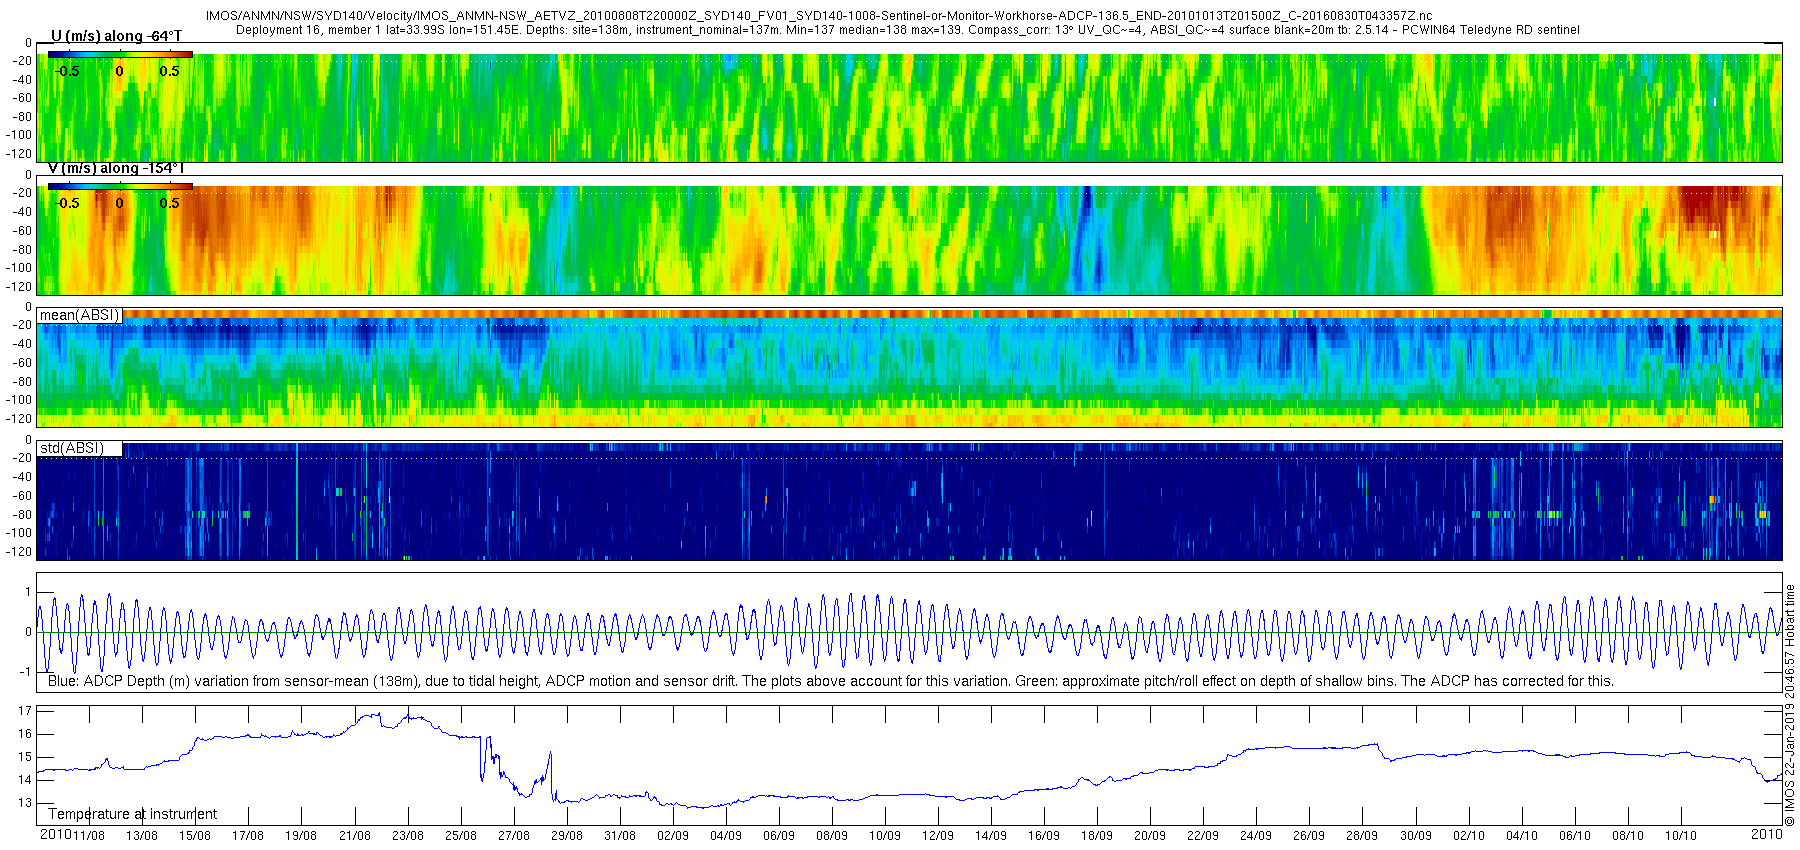The image size is (1800, 850).
Task: Click the '16/09' date tick label
Action: pyautogui.click(x=1043, y=836)
